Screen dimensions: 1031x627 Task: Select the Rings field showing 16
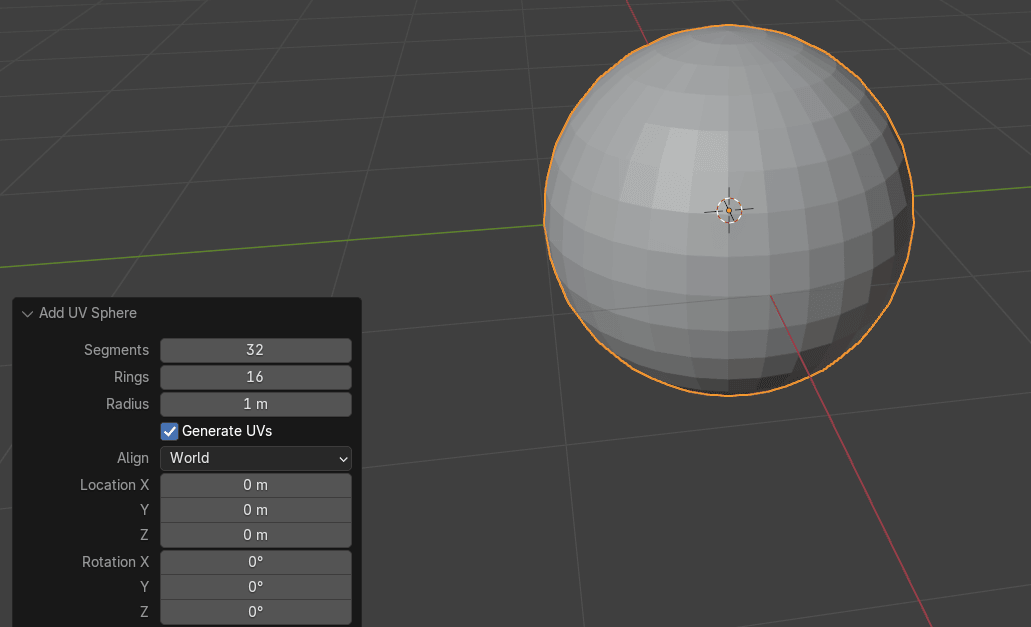pyautogui.click(x=255, y=377)
